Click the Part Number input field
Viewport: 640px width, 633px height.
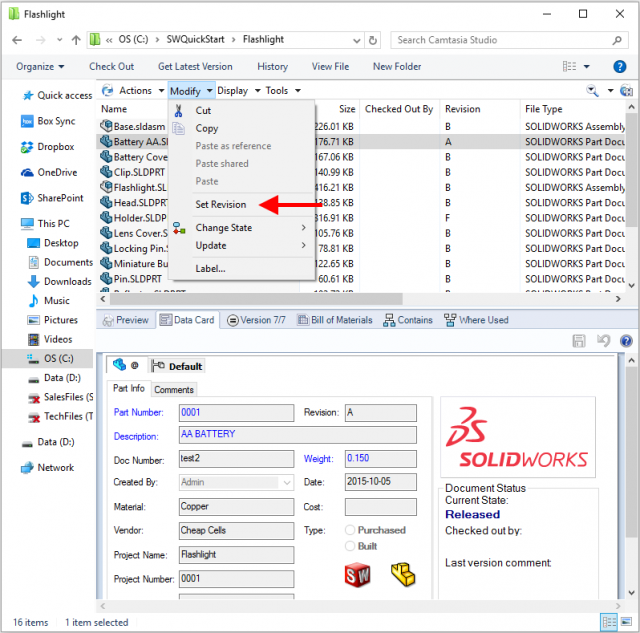[x=236, y=413]
